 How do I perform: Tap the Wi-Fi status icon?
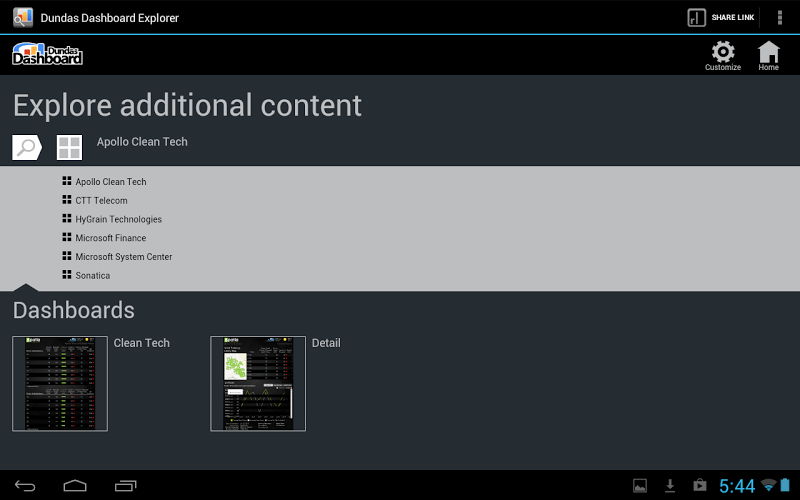click(768, 485)
